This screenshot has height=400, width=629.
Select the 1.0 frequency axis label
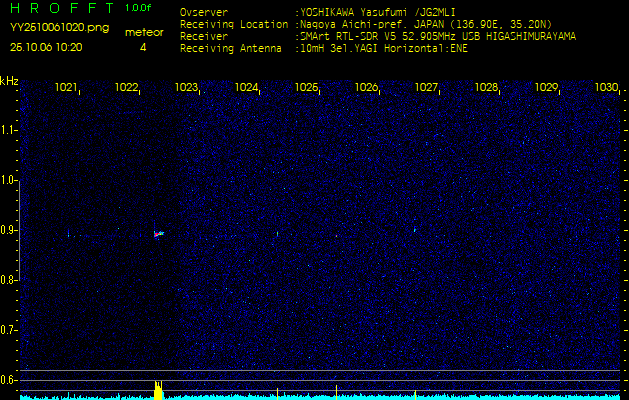(9, 180)
